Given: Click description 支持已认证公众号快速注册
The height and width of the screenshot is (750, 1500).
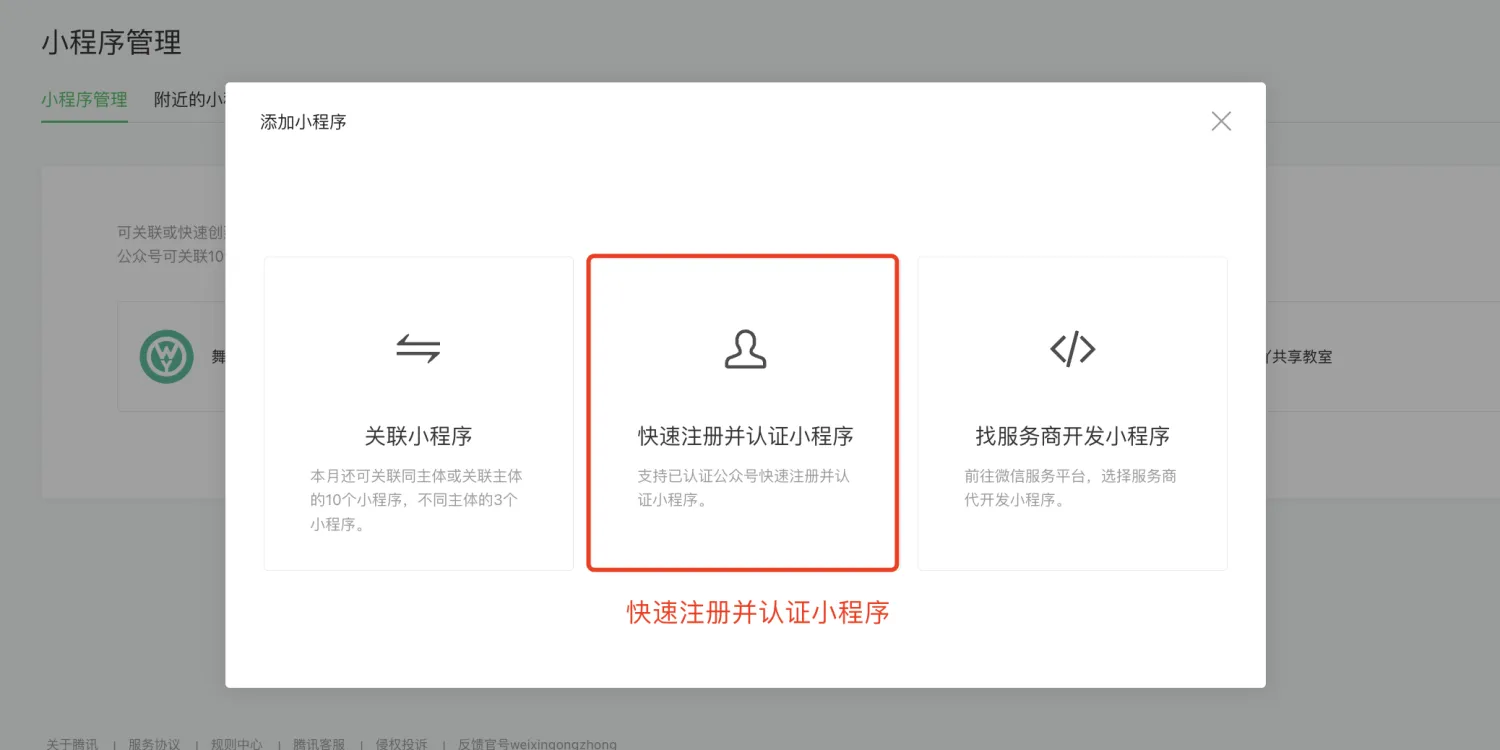Looking at the screenshot, I should [743, 488].
